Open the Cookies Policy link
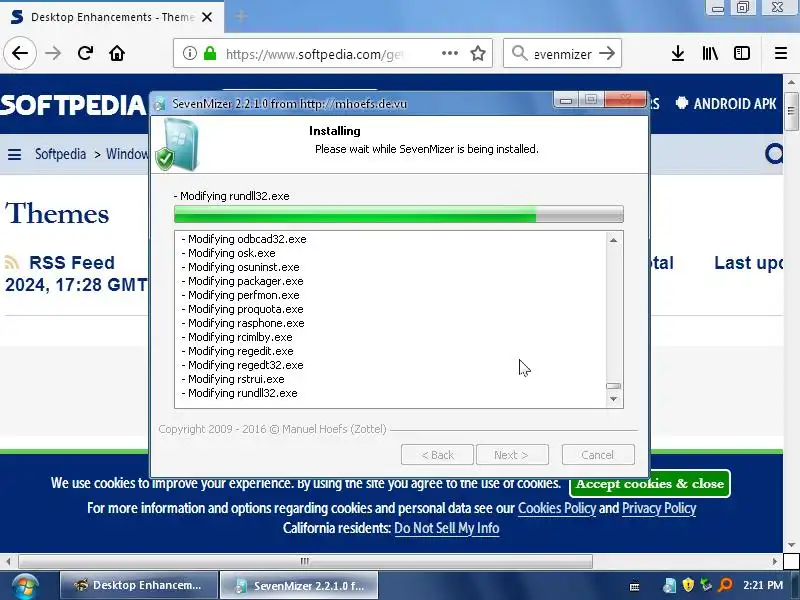 tap(557, 508)
